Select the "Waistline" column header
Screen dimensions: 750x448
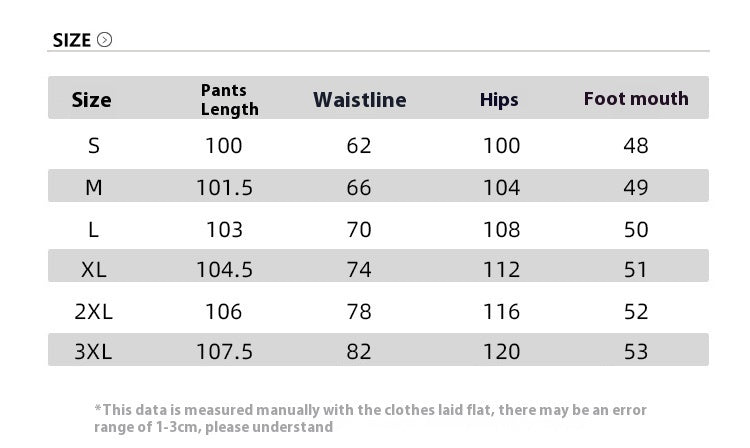(x=359, y=100)
